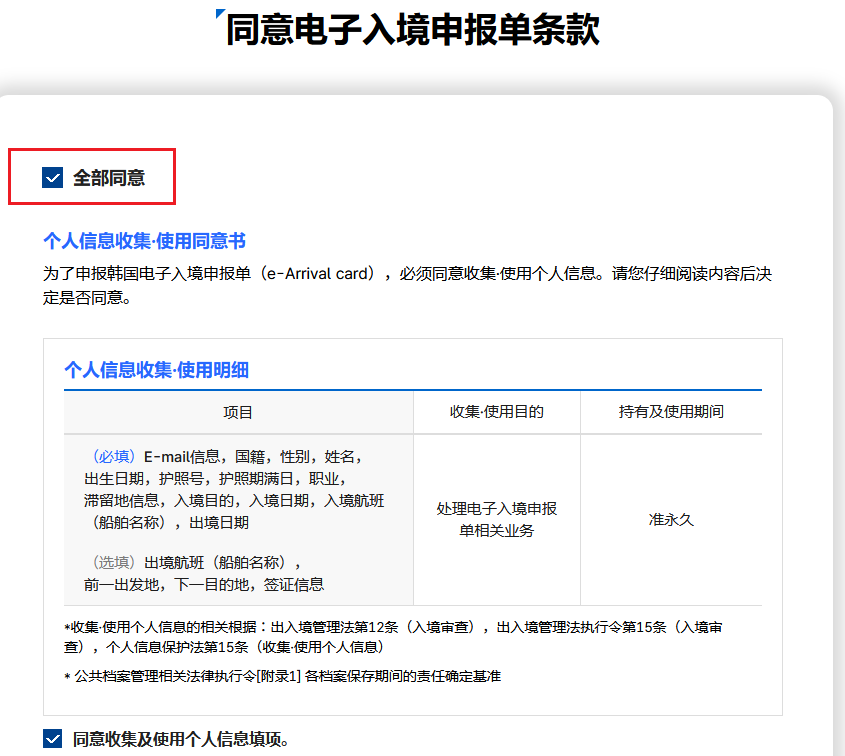The height and width of the screenshot is (756, 845).
Task: Toggle the 全部同意 checkbox
Action: 52,177
